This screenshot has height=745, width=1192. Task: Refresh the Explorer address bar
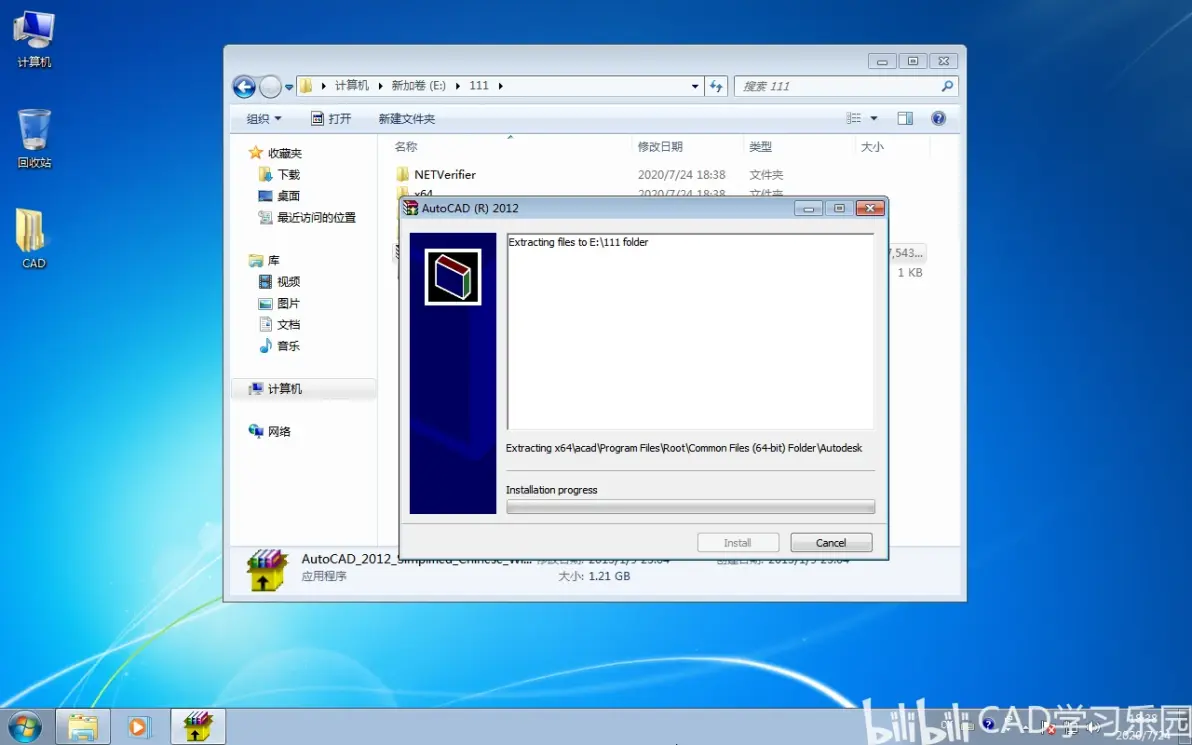point(716,86)
